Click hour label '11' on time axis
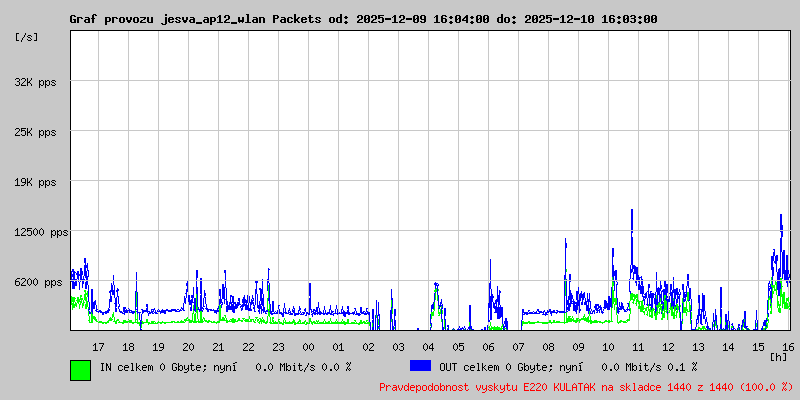 tap(638, 347)
